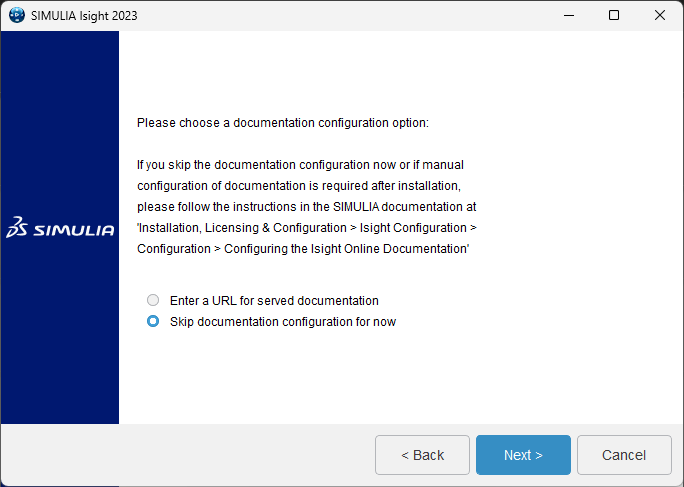Click the 'configuration of documentation is required' text line
Screen dimensions: 684x487
click(299, 186)
